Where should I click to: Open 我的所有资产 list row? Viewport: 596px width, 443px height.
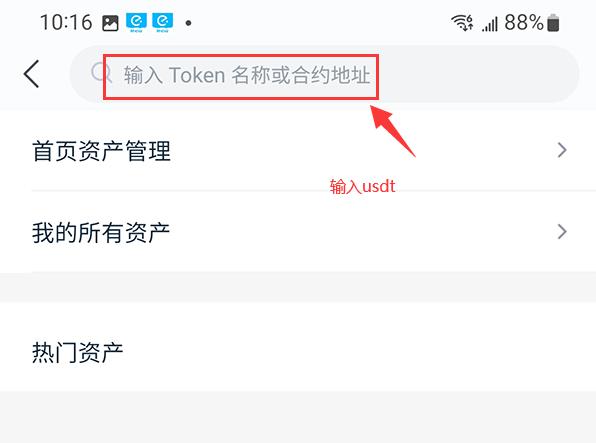[x=298, y=232]
